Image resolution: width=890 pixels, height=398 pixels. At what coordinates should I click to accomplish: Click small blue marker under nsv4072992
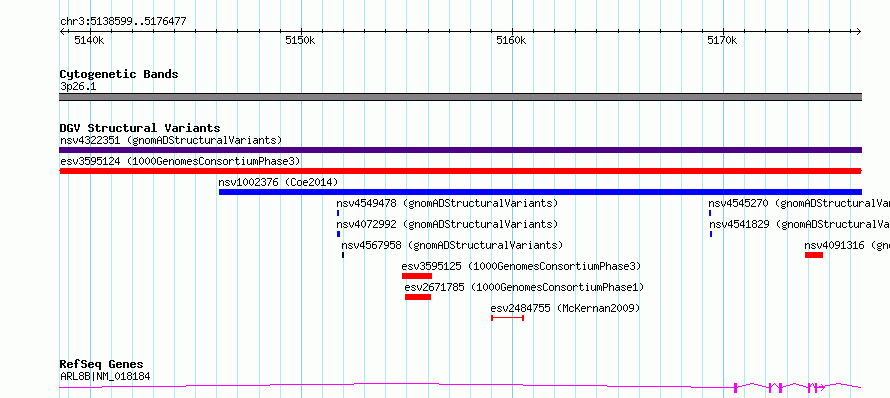point(338,234)
